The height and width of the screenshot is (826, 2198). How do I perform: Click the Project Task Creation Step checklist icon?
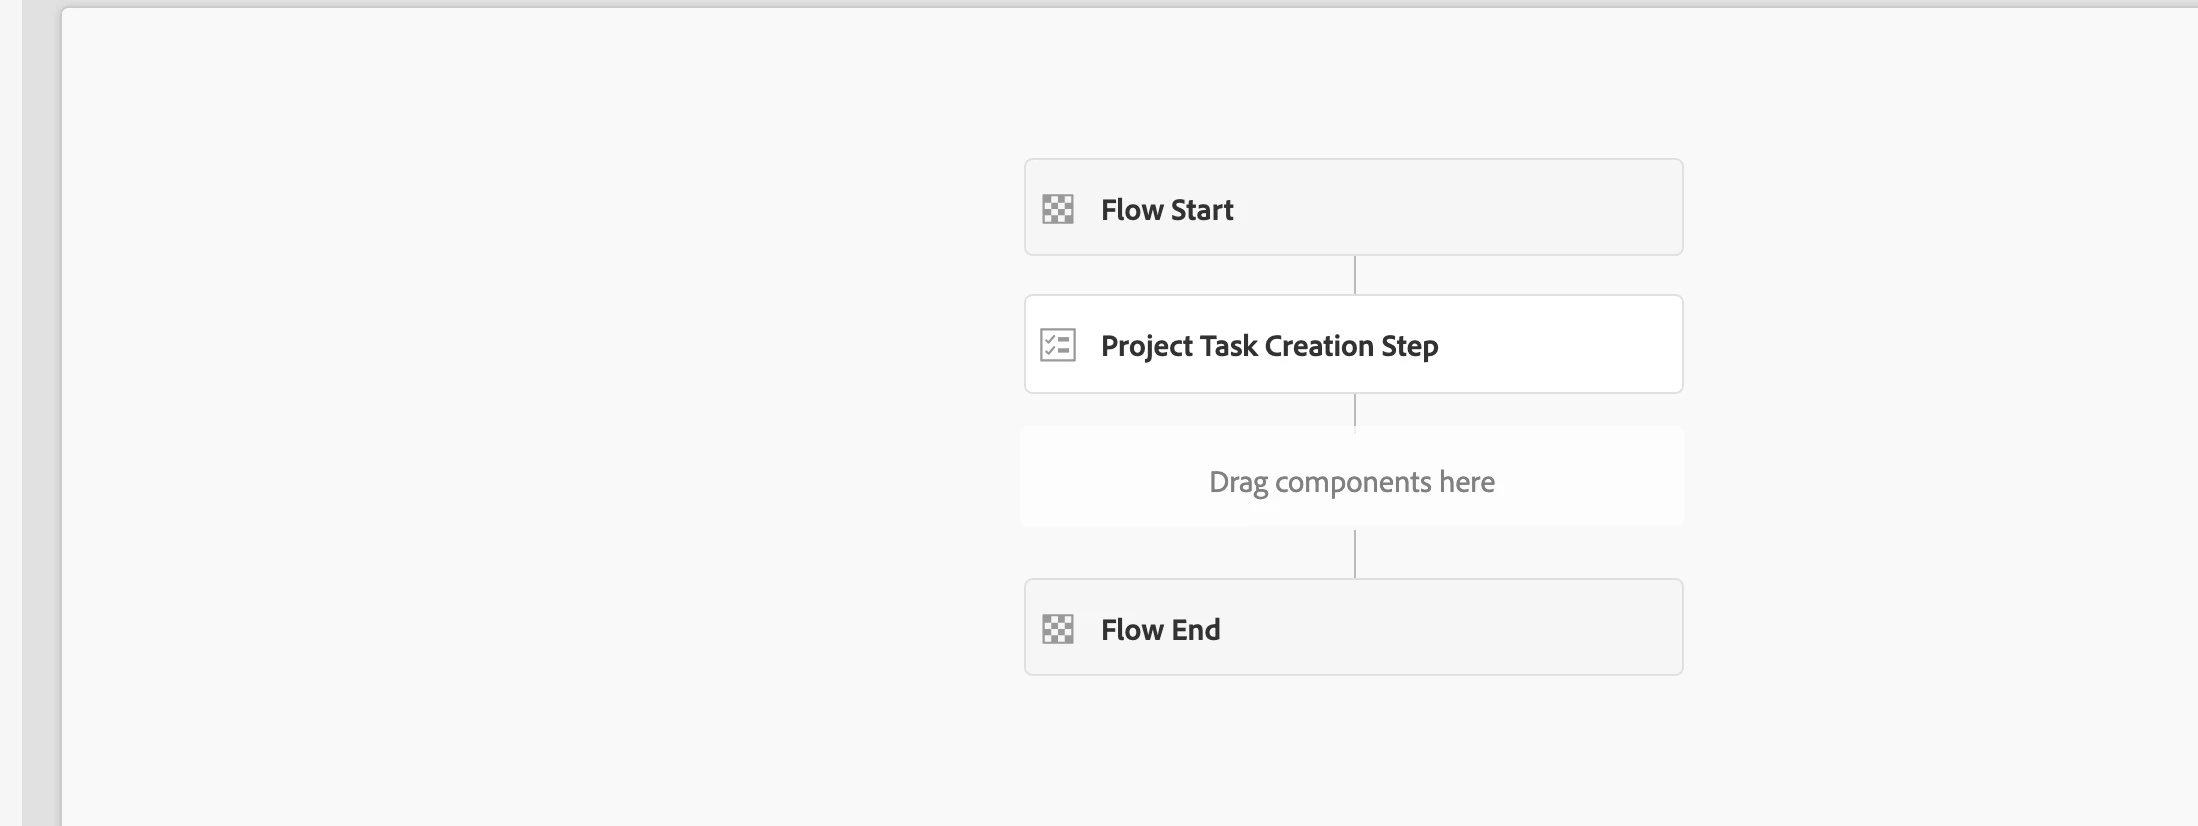(x=1058, y=345)
